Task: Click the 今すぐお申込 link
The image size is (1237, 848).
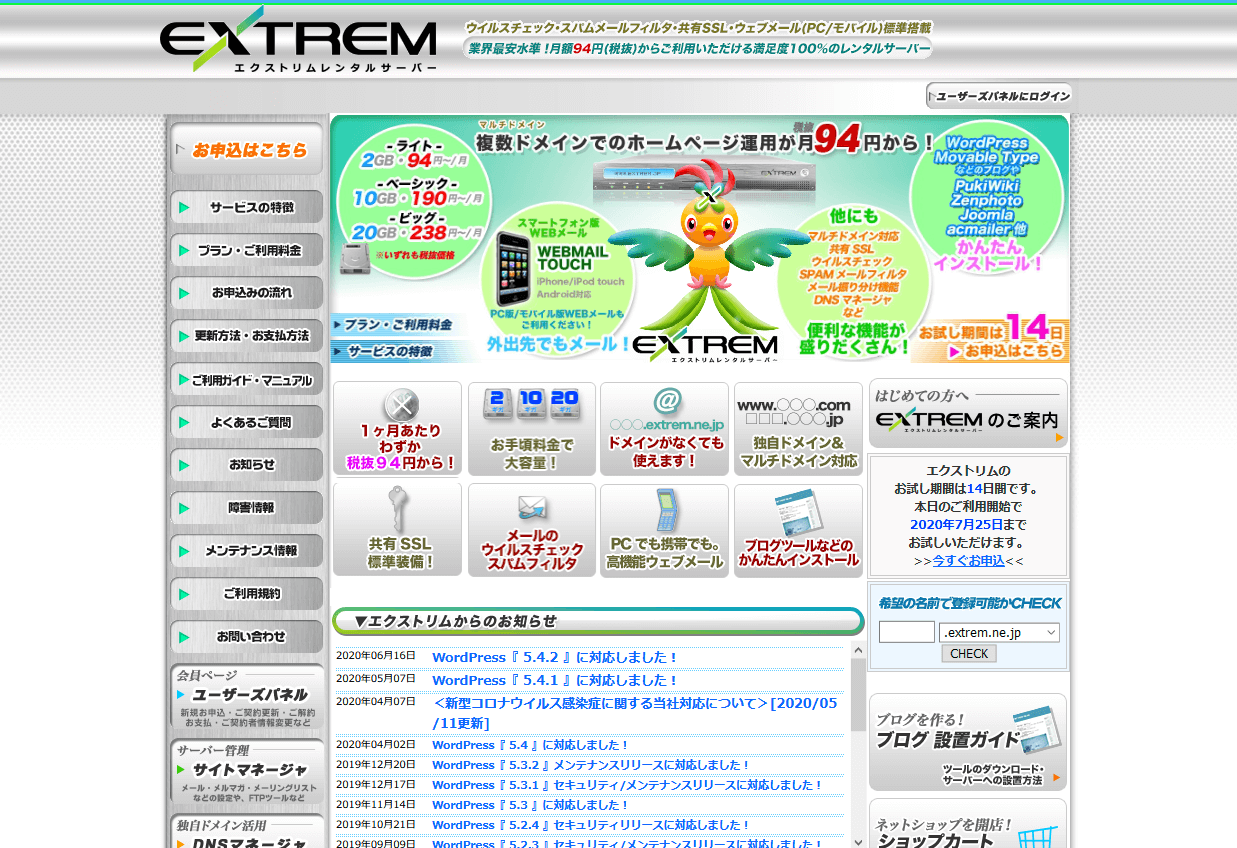Action: pyautogui.click(x=968, y=561)
